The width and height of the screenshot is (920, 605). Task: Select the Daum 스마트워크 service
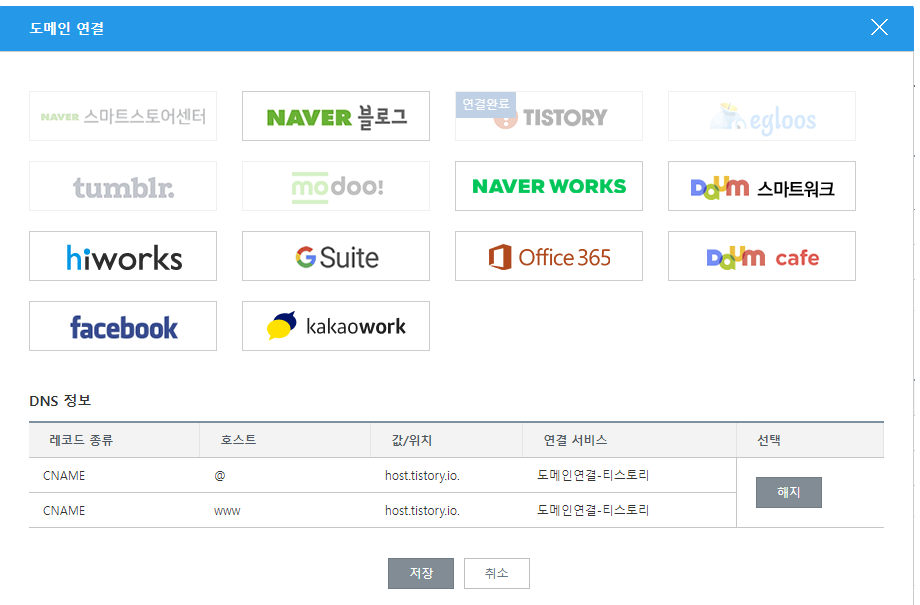click(x=761, y=186)
